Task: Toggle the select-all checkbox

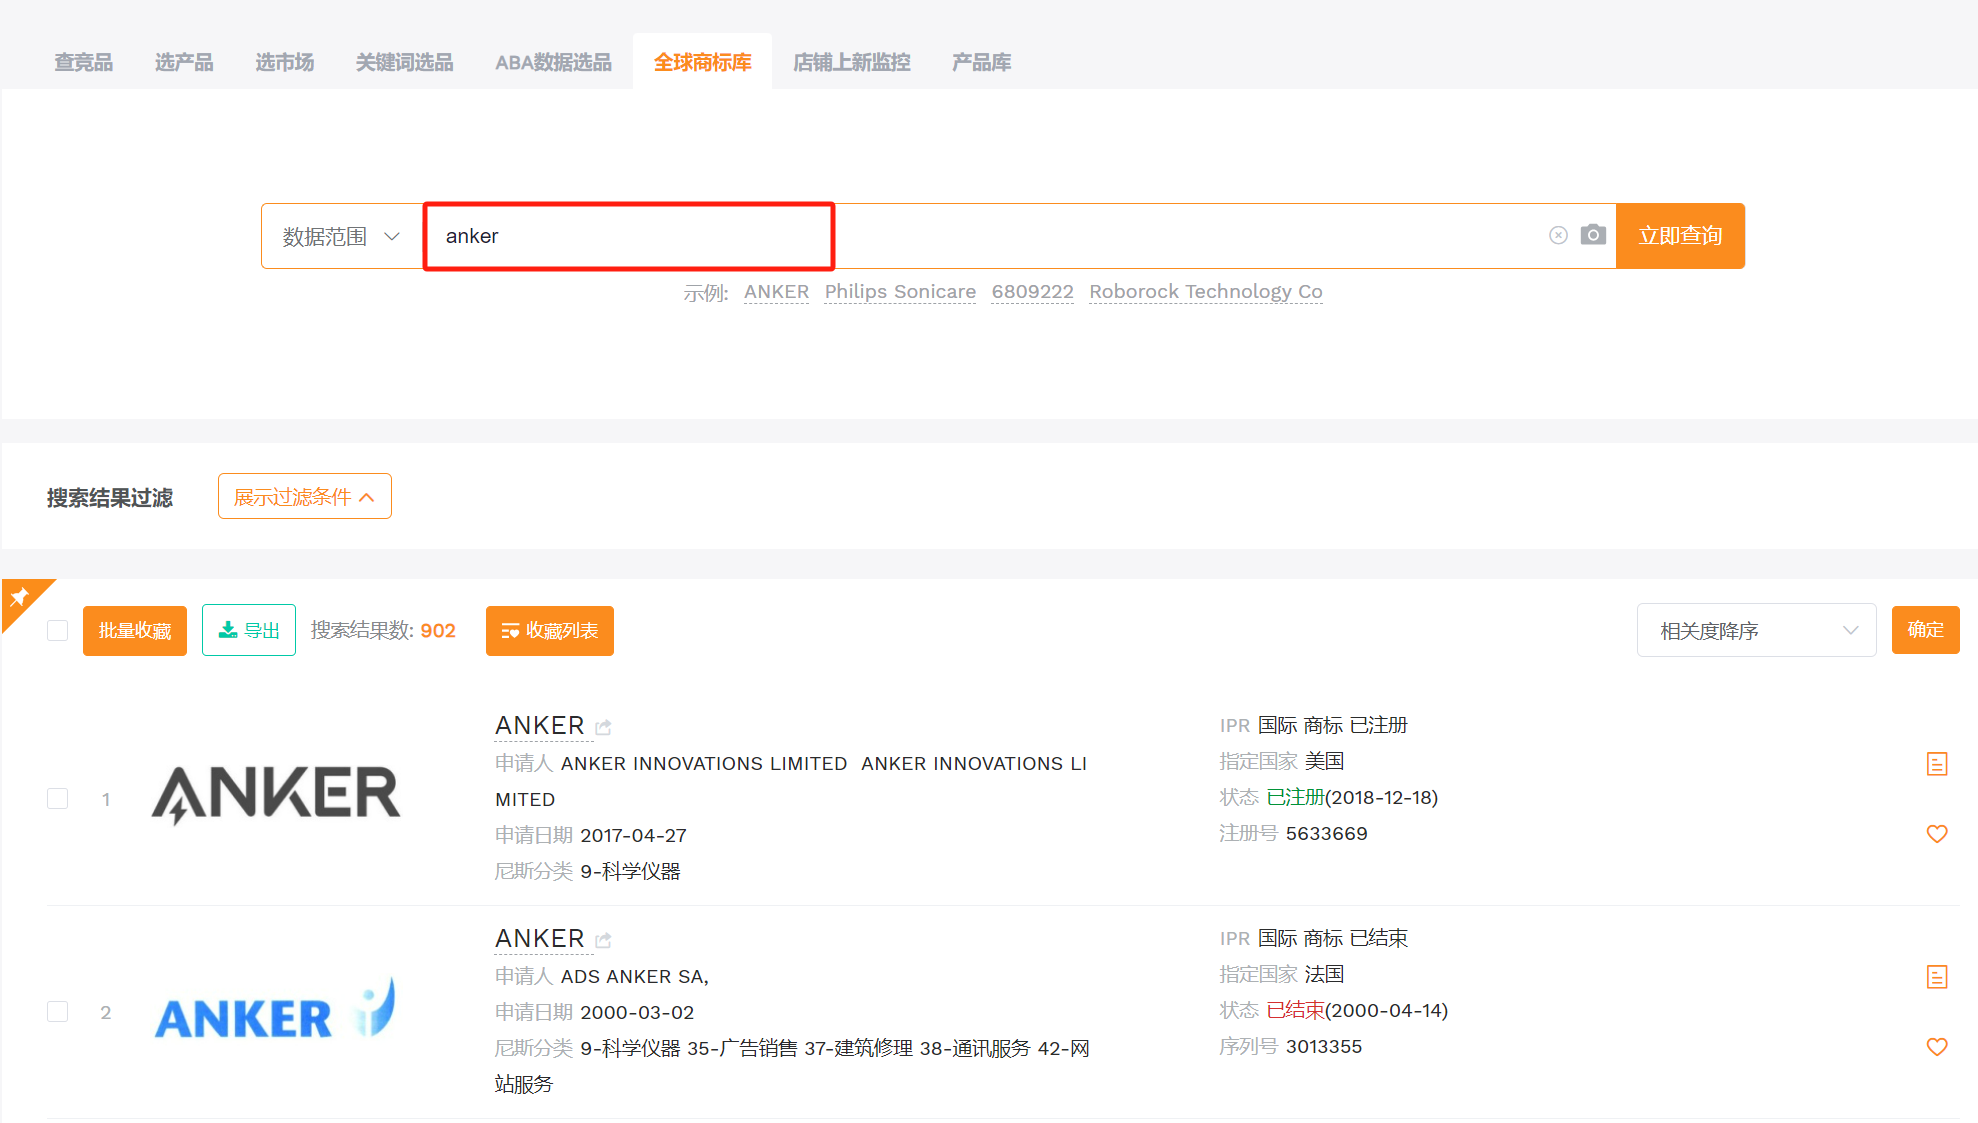Action: point(58,630)
